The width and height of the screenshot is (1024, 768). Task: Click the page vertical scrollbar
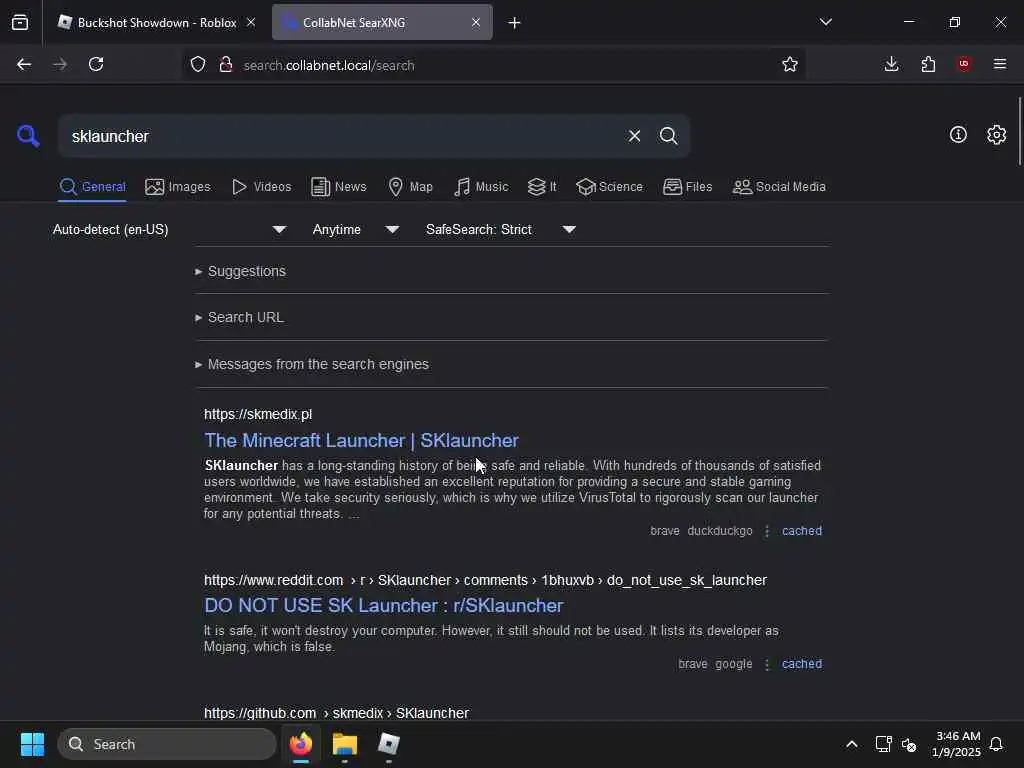click(x=1019, y=131)
